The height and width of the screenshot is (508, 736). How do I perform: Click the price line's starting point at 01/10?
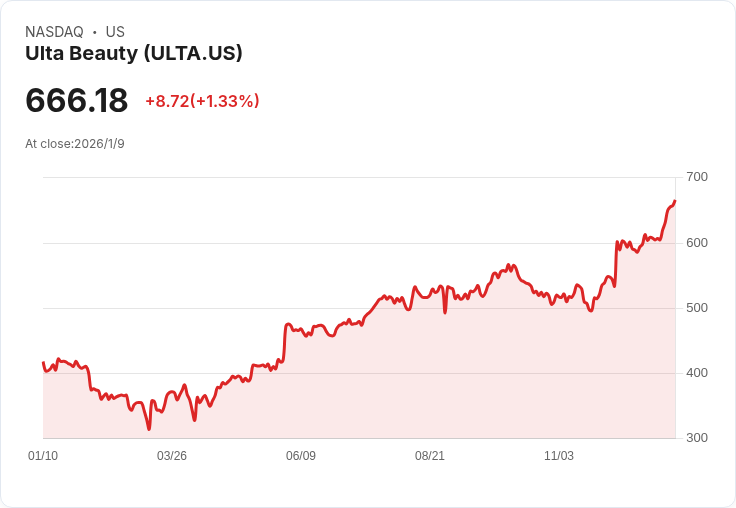coord(43,362)
